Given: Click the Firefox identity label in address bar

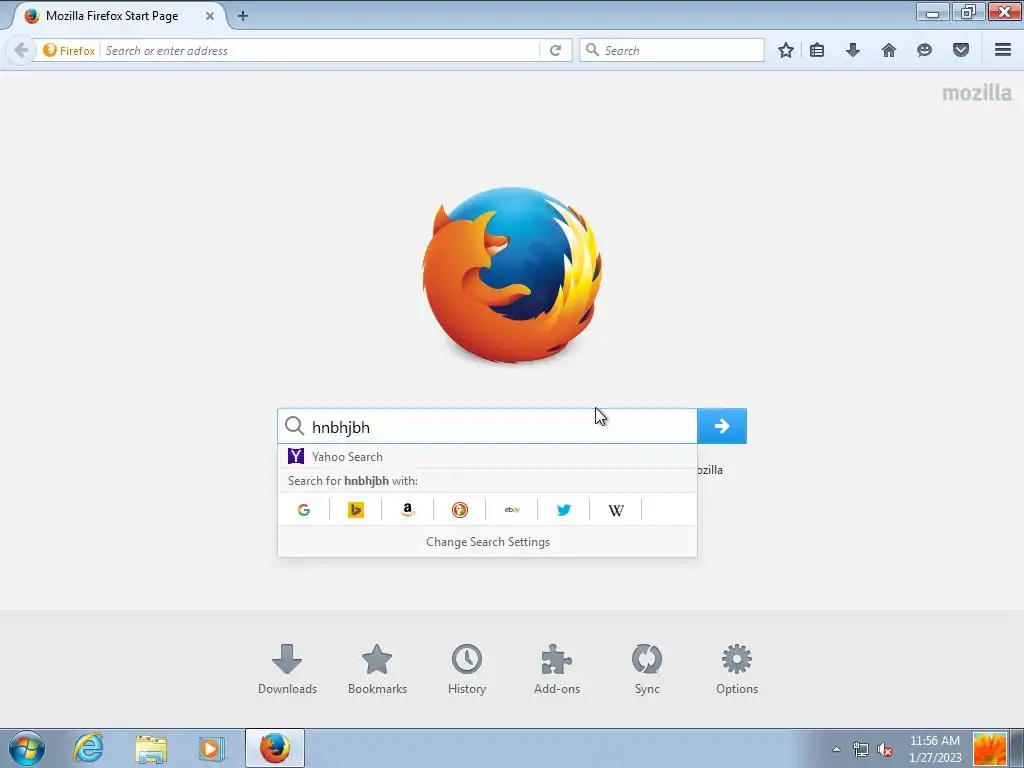Looking at the screenshot, I should tap(69, 50).
